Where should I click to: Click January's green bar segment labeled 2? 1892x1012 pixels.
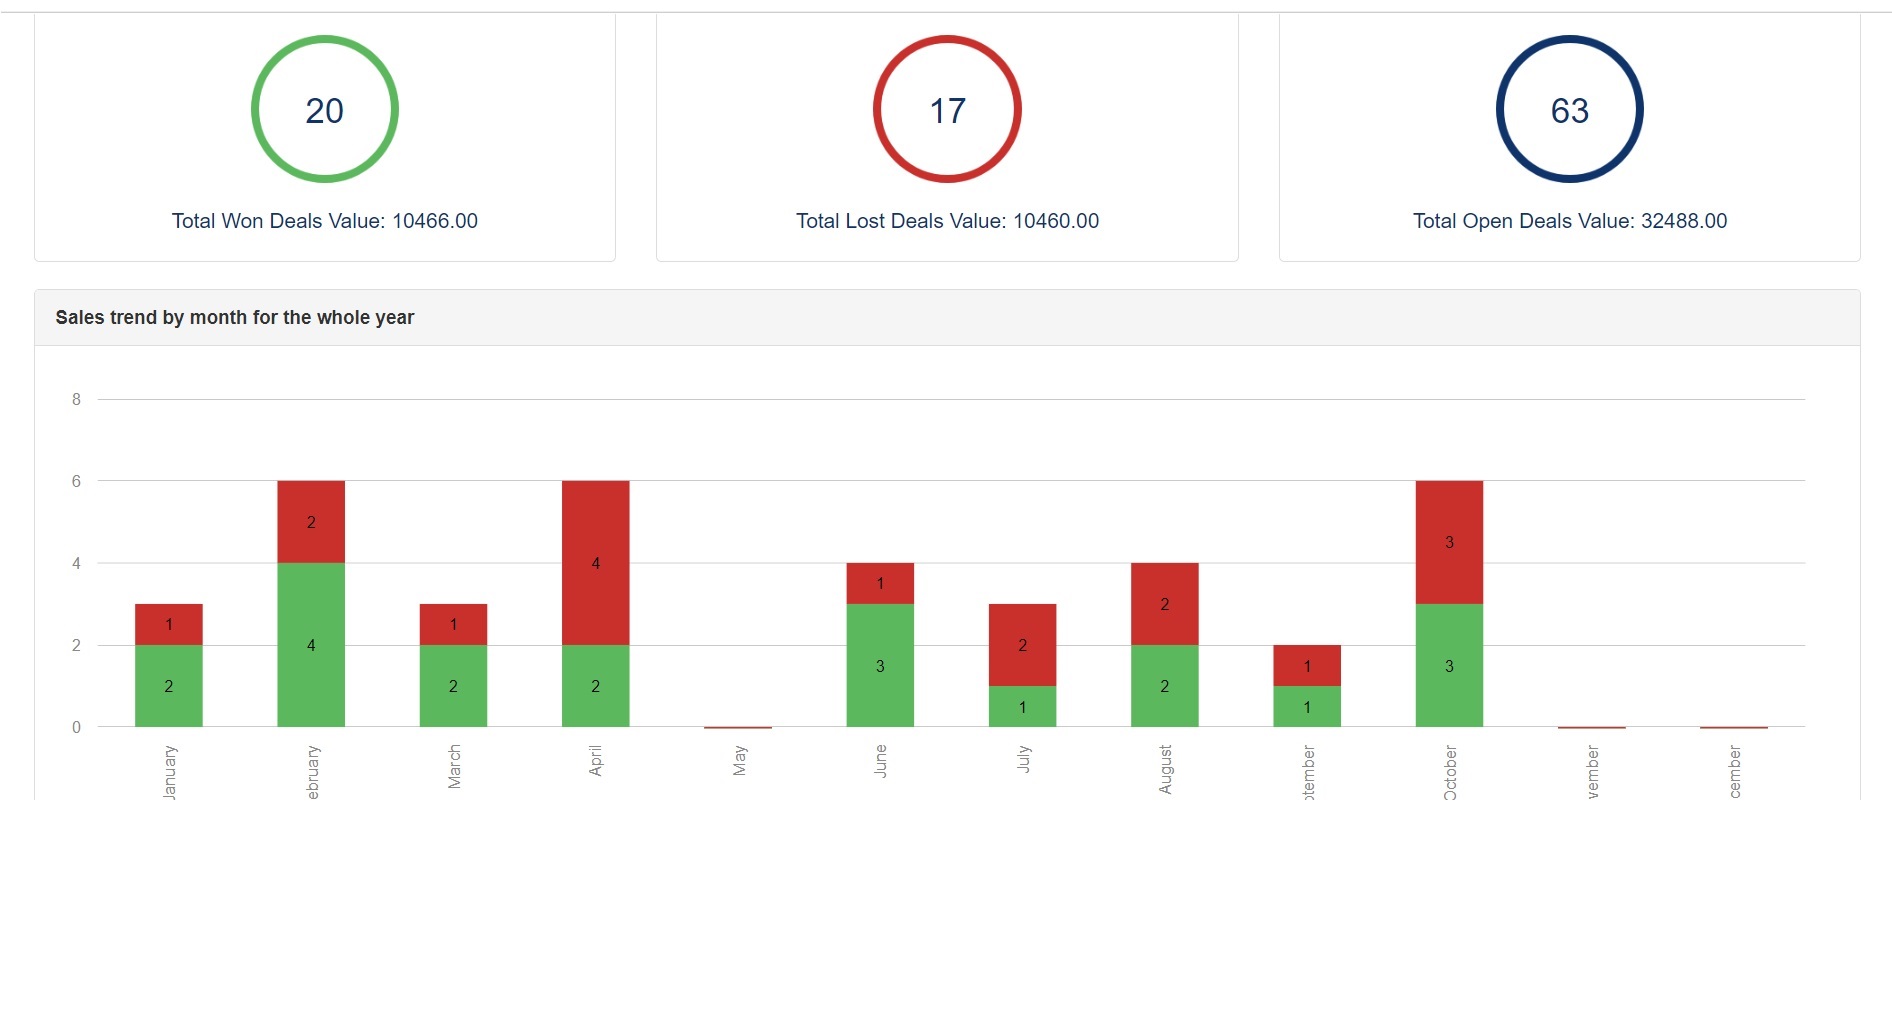tap(169, 686)
